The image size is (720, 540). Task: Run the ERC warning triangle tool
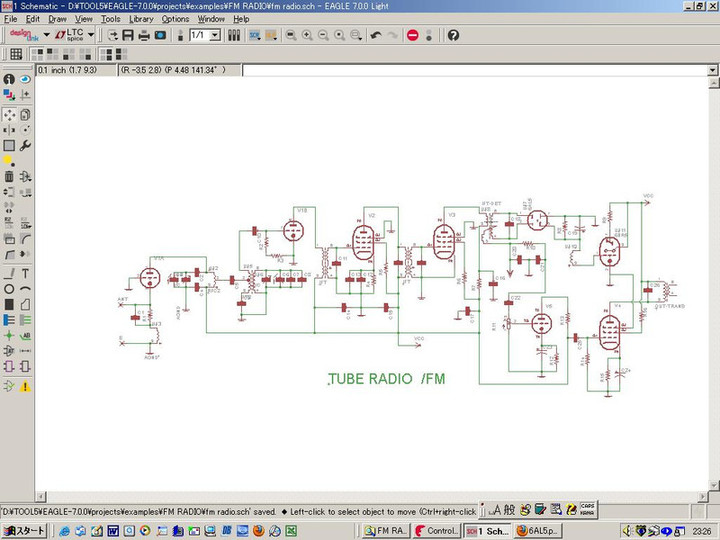(25, 386)
